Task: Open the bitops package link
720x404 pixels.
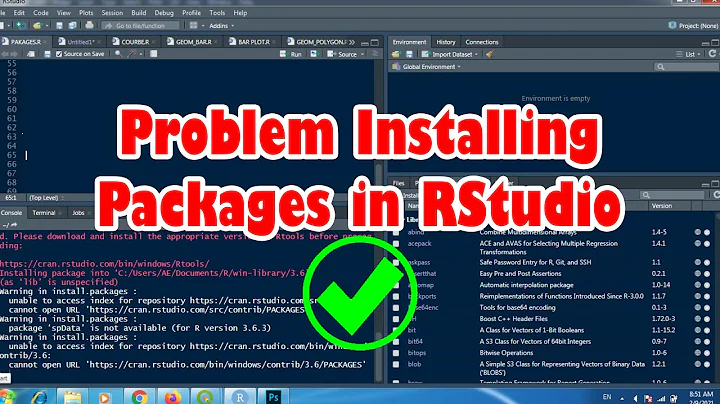Action: (x=416, y=353)
